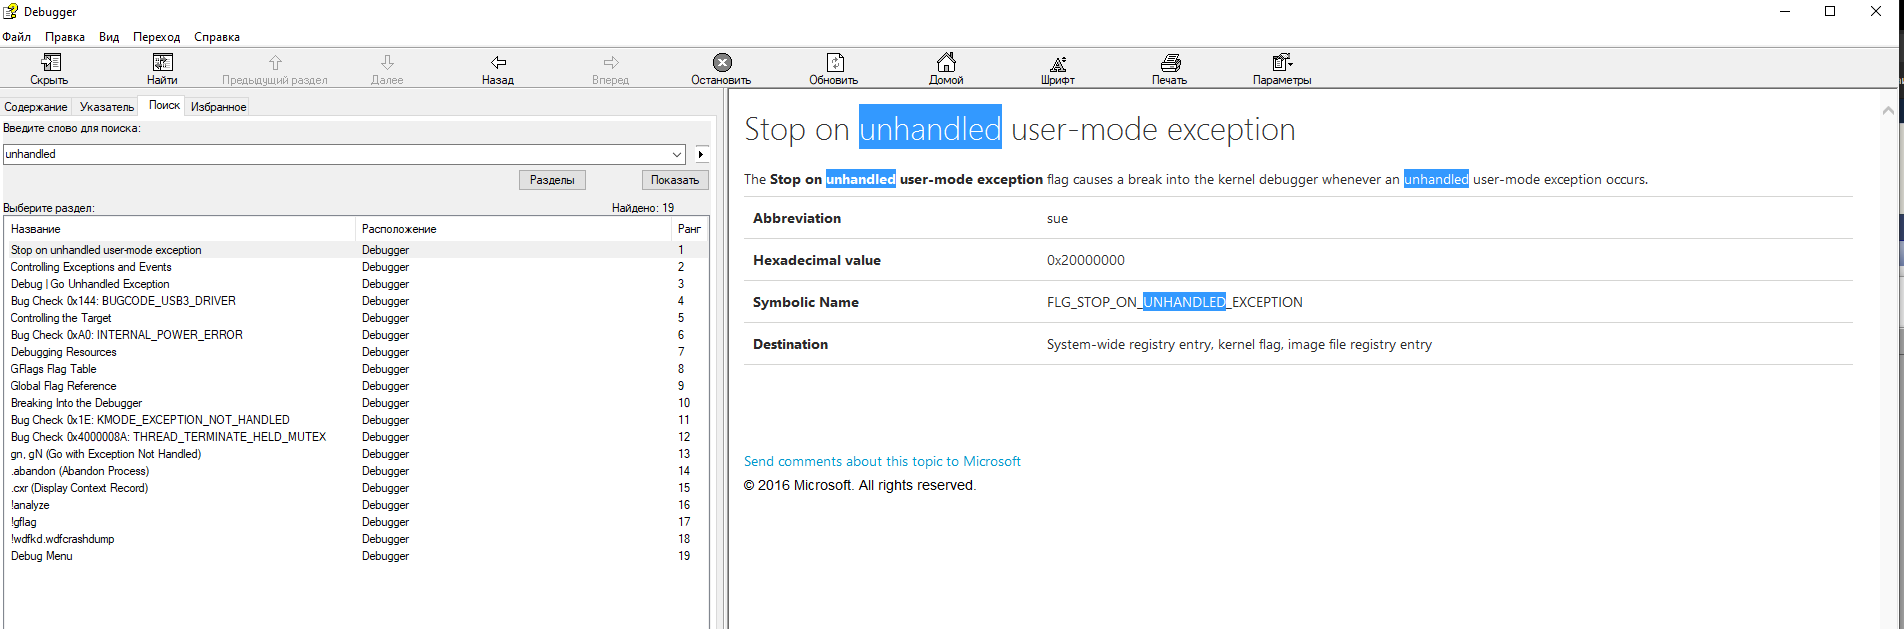The height and width of the screenshot is (629, 1904).
Task: Open the Файл menu
Action: tap(17, 37)
